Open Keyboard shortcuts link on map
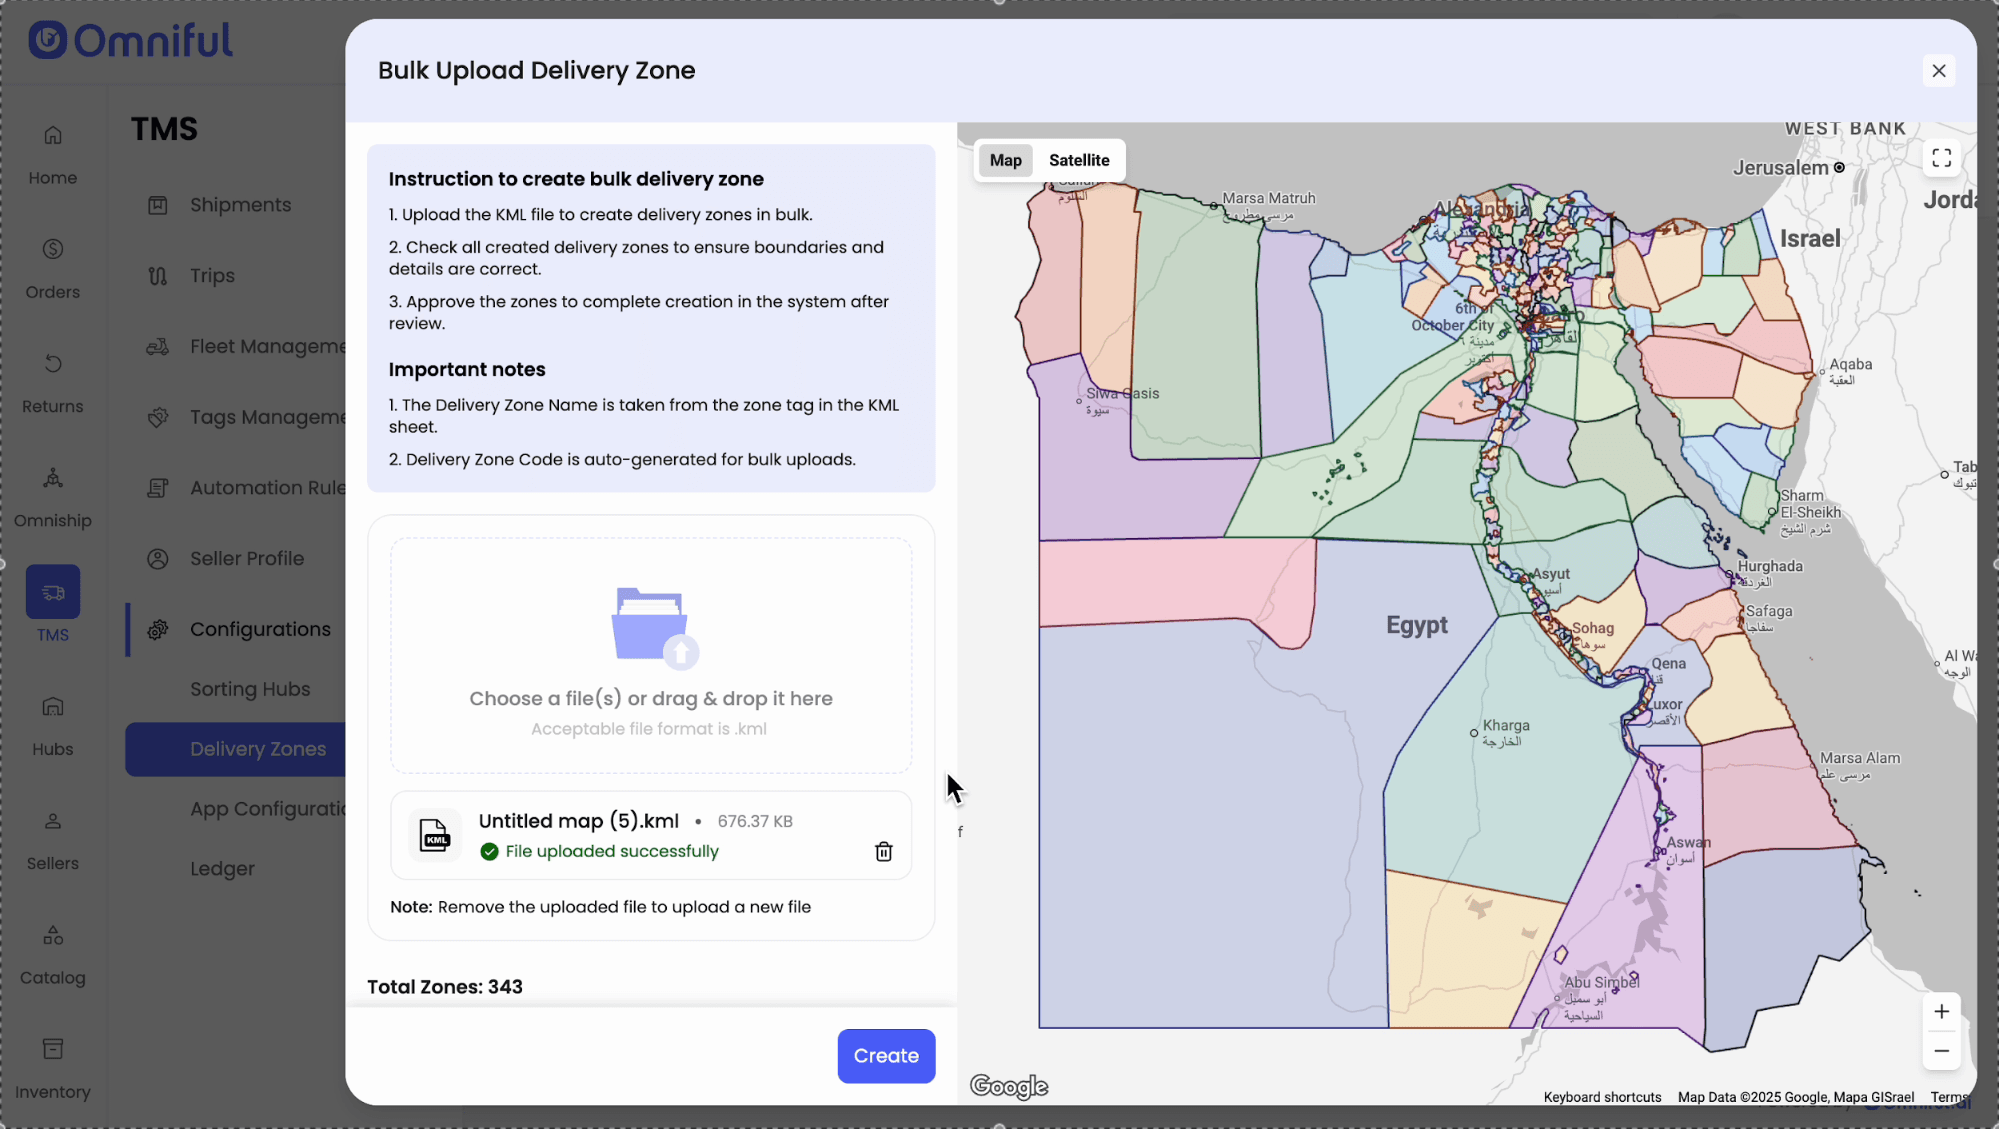This screenshot has height=1130, width=1999. point(1601,1097)
